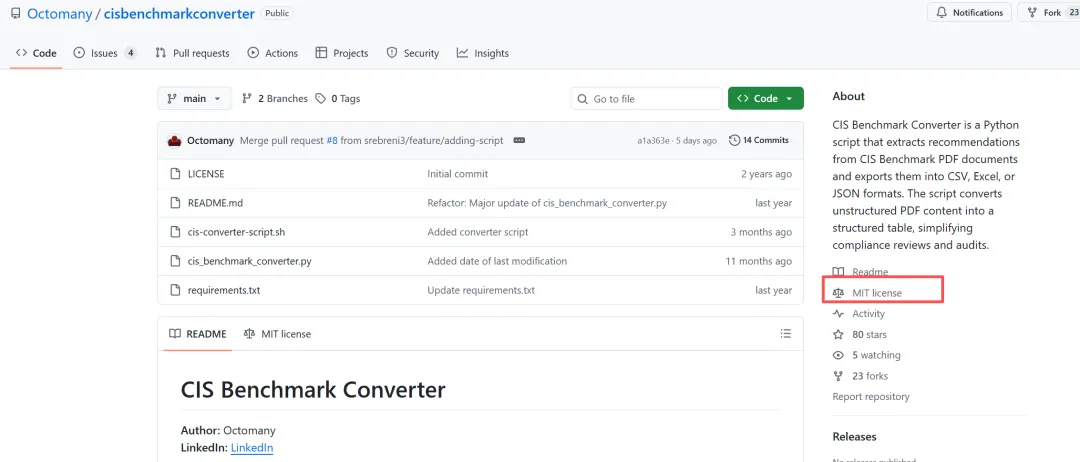Screen dimensions: 1080x462
Task: Click the repository icon beside Octomany
Action: (x=16, y=13)
